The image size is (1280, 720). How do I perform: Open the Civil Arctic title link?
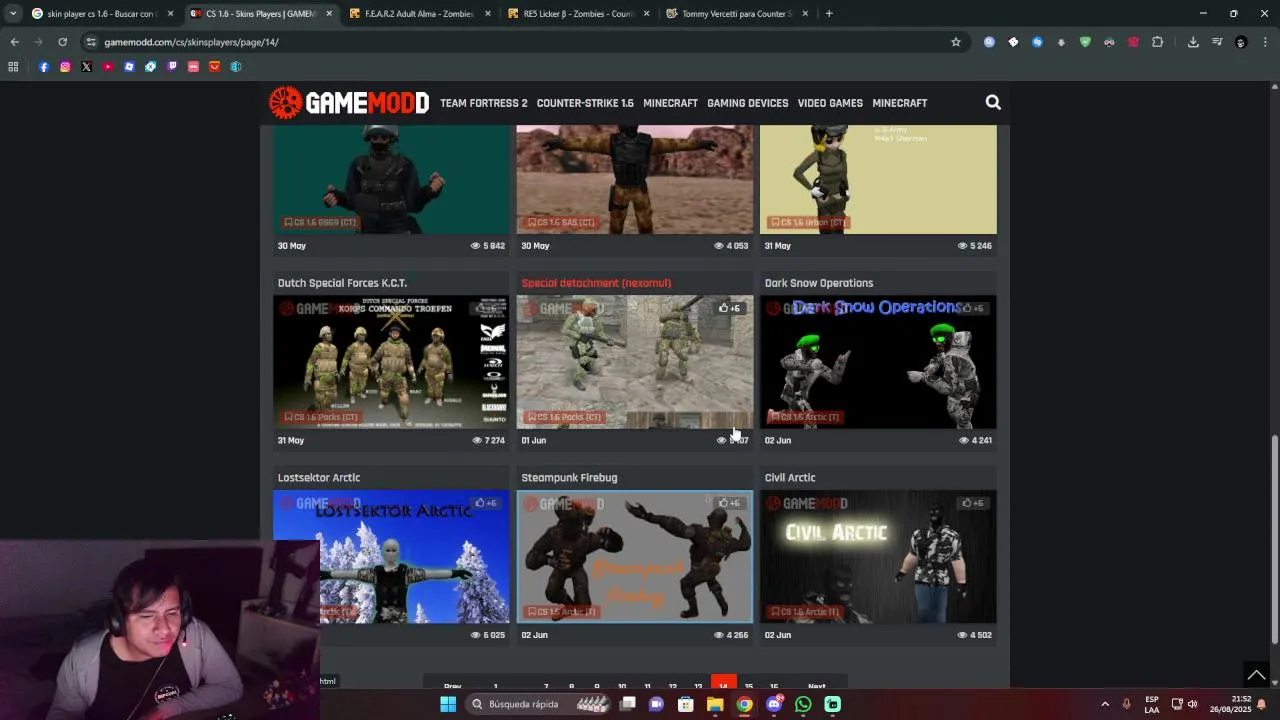[x=790, y=478]
